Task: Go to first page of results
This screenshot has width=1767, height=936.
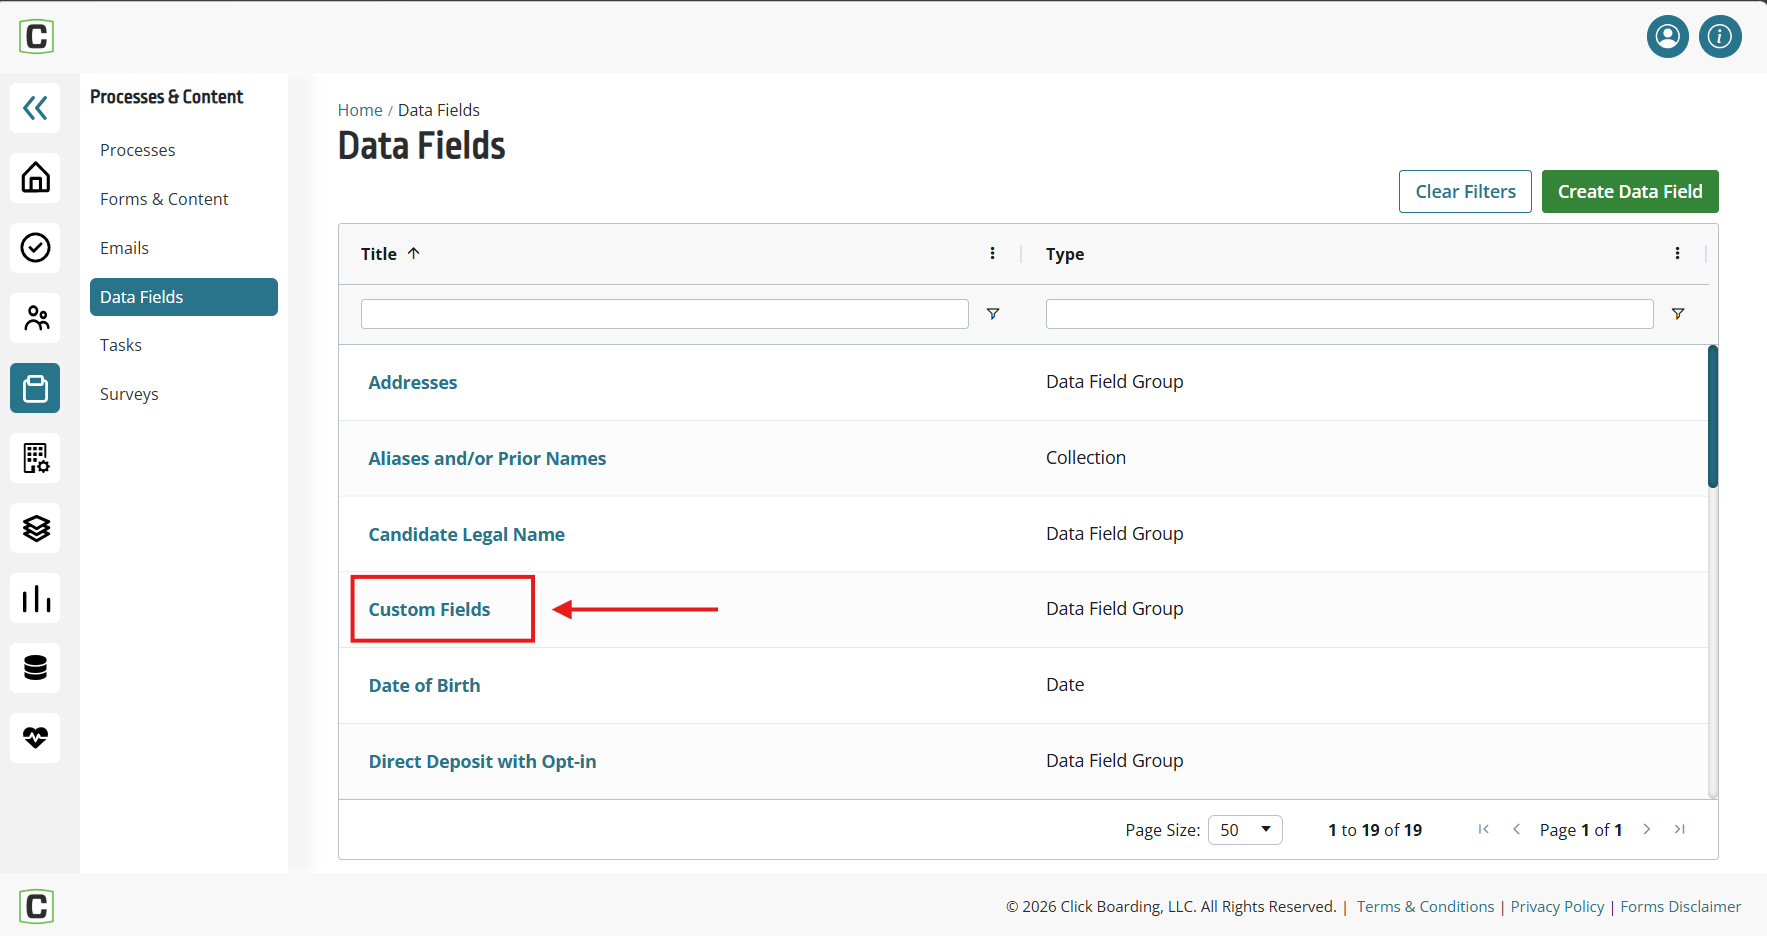Action: [1484, 829]
